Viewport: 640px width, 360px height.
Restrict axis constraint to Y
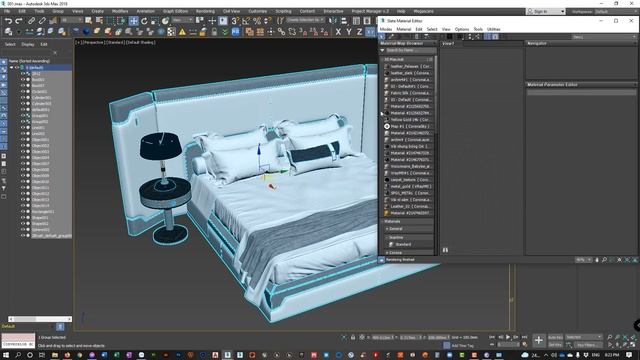pos(349,32)
